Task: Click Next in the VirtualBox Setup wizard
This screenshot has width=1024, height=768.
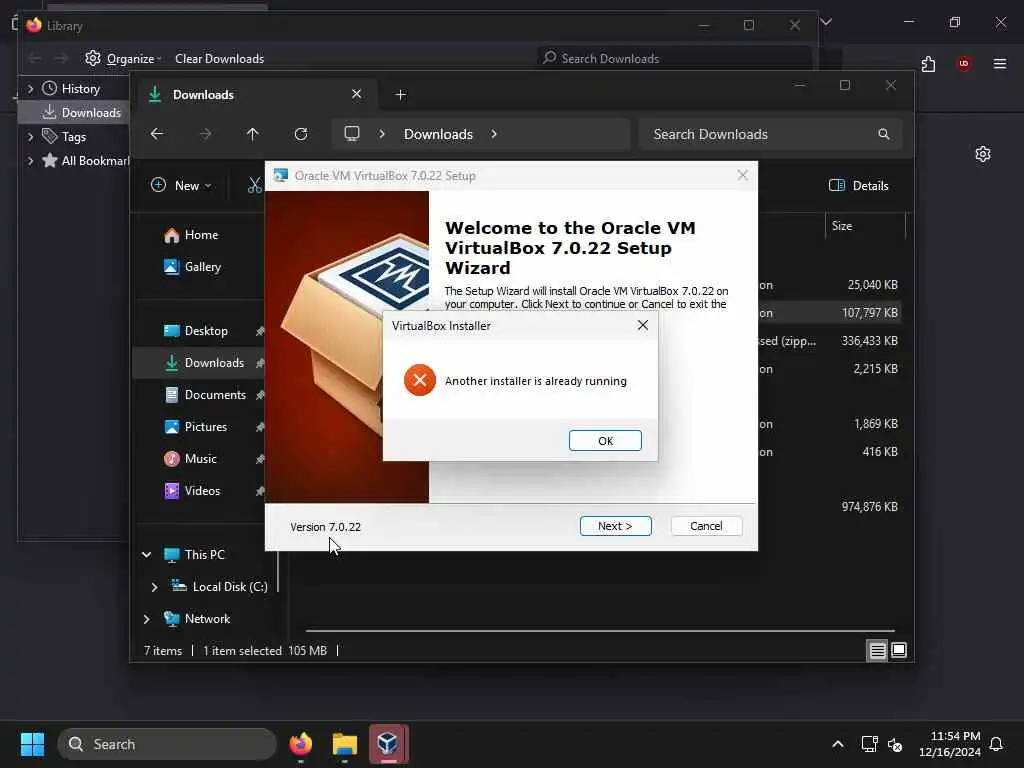Action: tap(615, 526)
